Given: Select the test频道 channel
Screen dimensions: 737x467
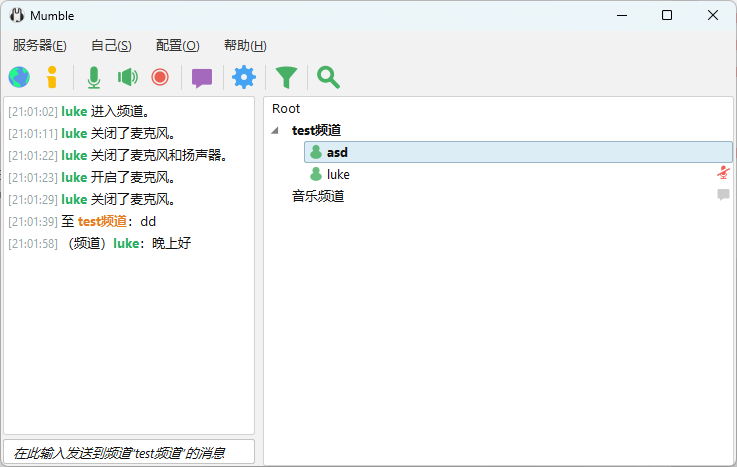Looking at the screenshot, I should [316, 130].
